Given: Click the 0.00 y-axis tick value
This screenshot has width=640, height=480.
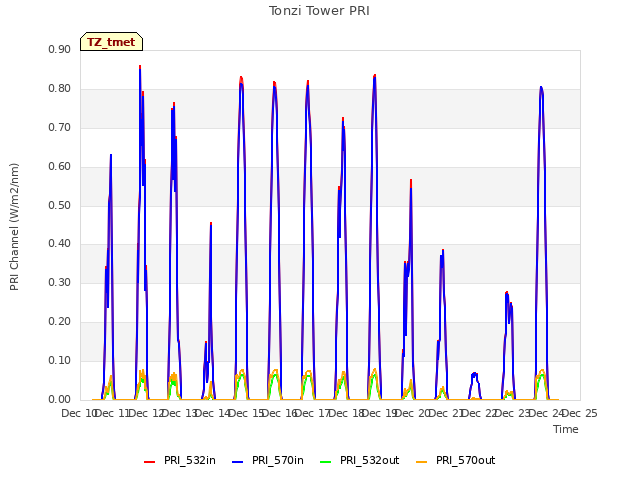Looking at the screenshot, I should (59, 399).
